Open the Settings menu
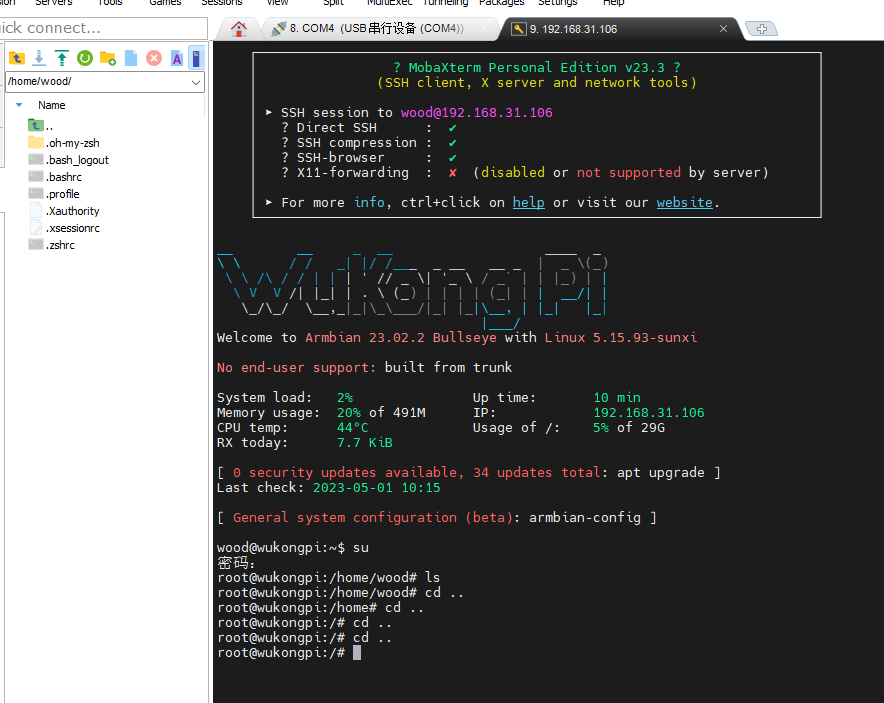The width and height of the screenshot is (884, 703). (x=558, y=3)
